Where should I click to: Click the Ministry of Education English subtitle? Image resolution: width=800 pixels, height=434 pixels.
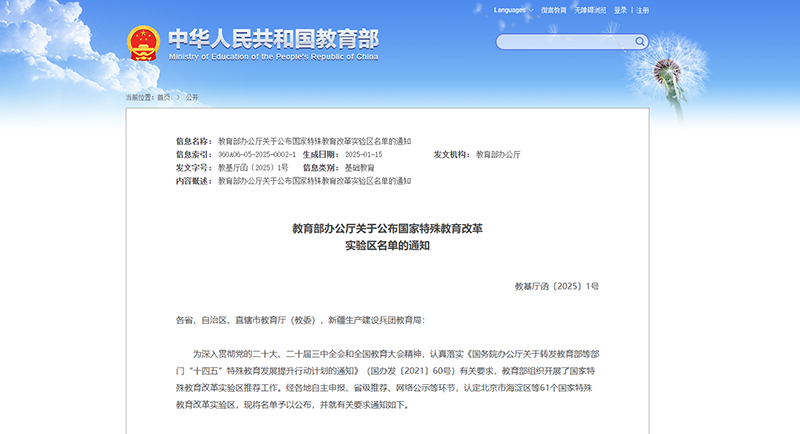(273, 57)
